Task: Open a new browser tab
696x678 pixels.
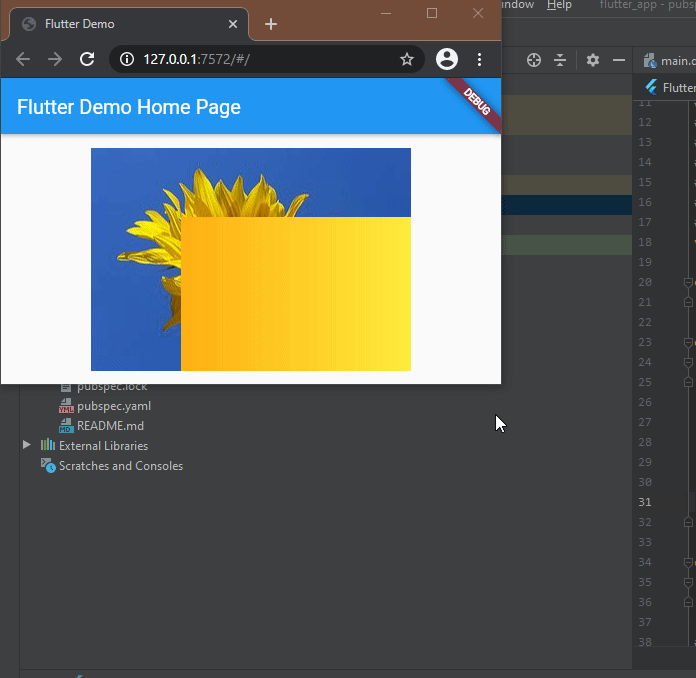Action: 271,24
